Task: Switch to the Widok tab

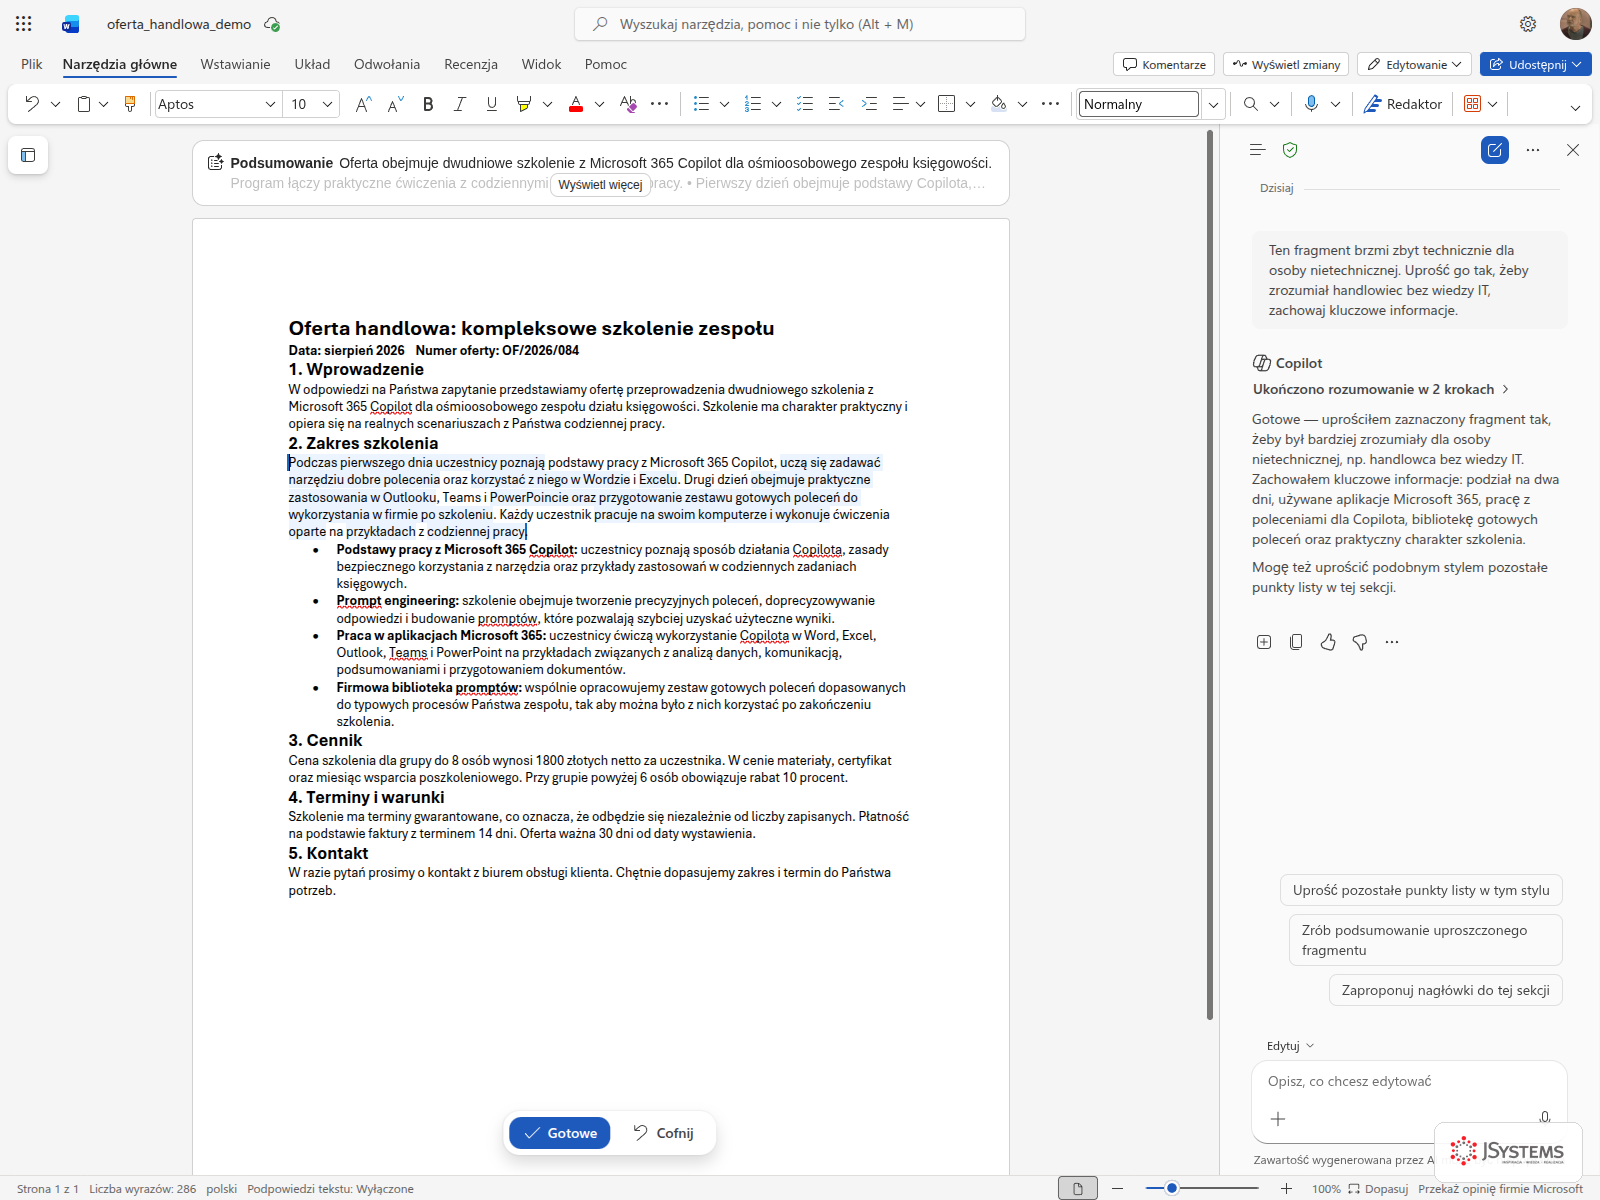Action: (541, 64)
